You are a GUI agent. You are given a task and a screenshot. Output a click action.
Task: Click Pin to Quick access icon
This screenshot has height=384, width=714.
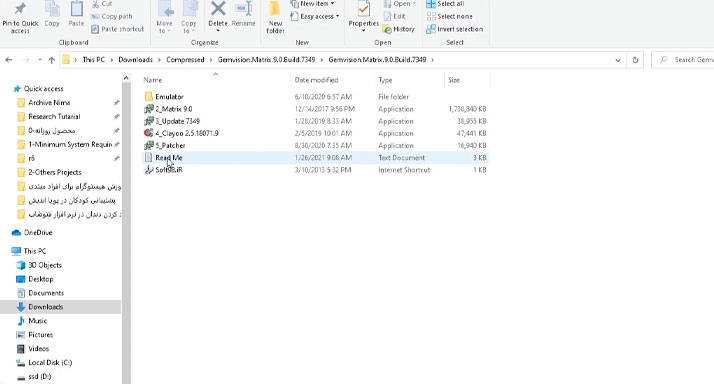pyautogui.click(x=20, y=18)
